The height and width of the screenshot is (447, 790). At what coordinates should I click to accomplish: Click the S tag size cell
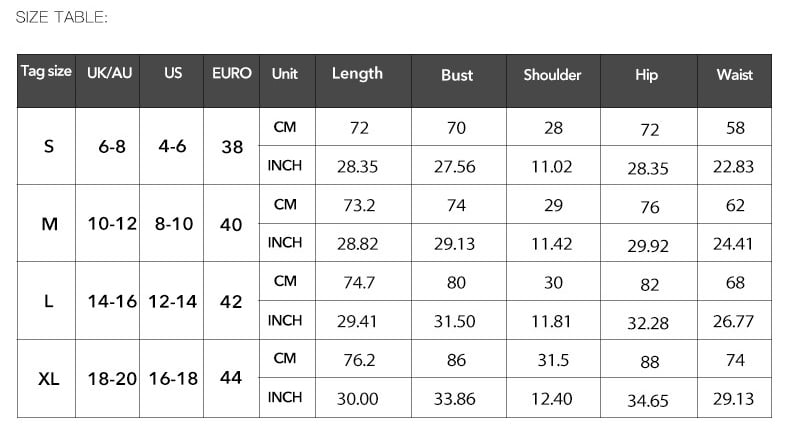[49, 146]
